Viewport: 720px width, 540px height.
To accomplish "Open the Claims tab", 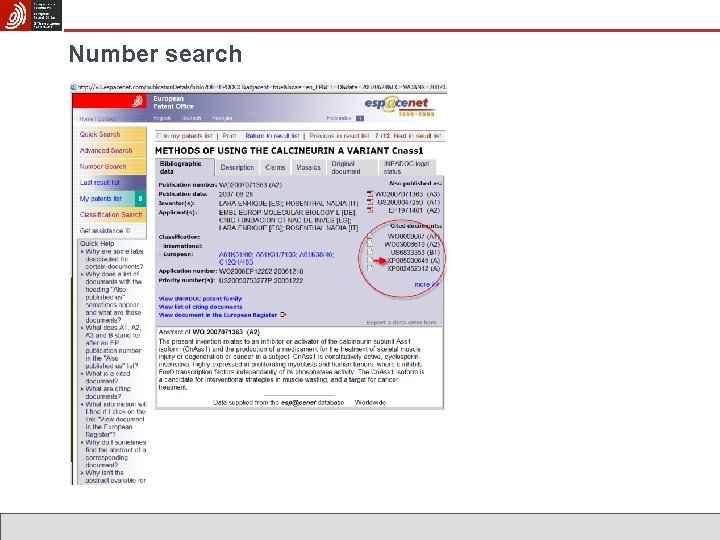I will point(275,168).
